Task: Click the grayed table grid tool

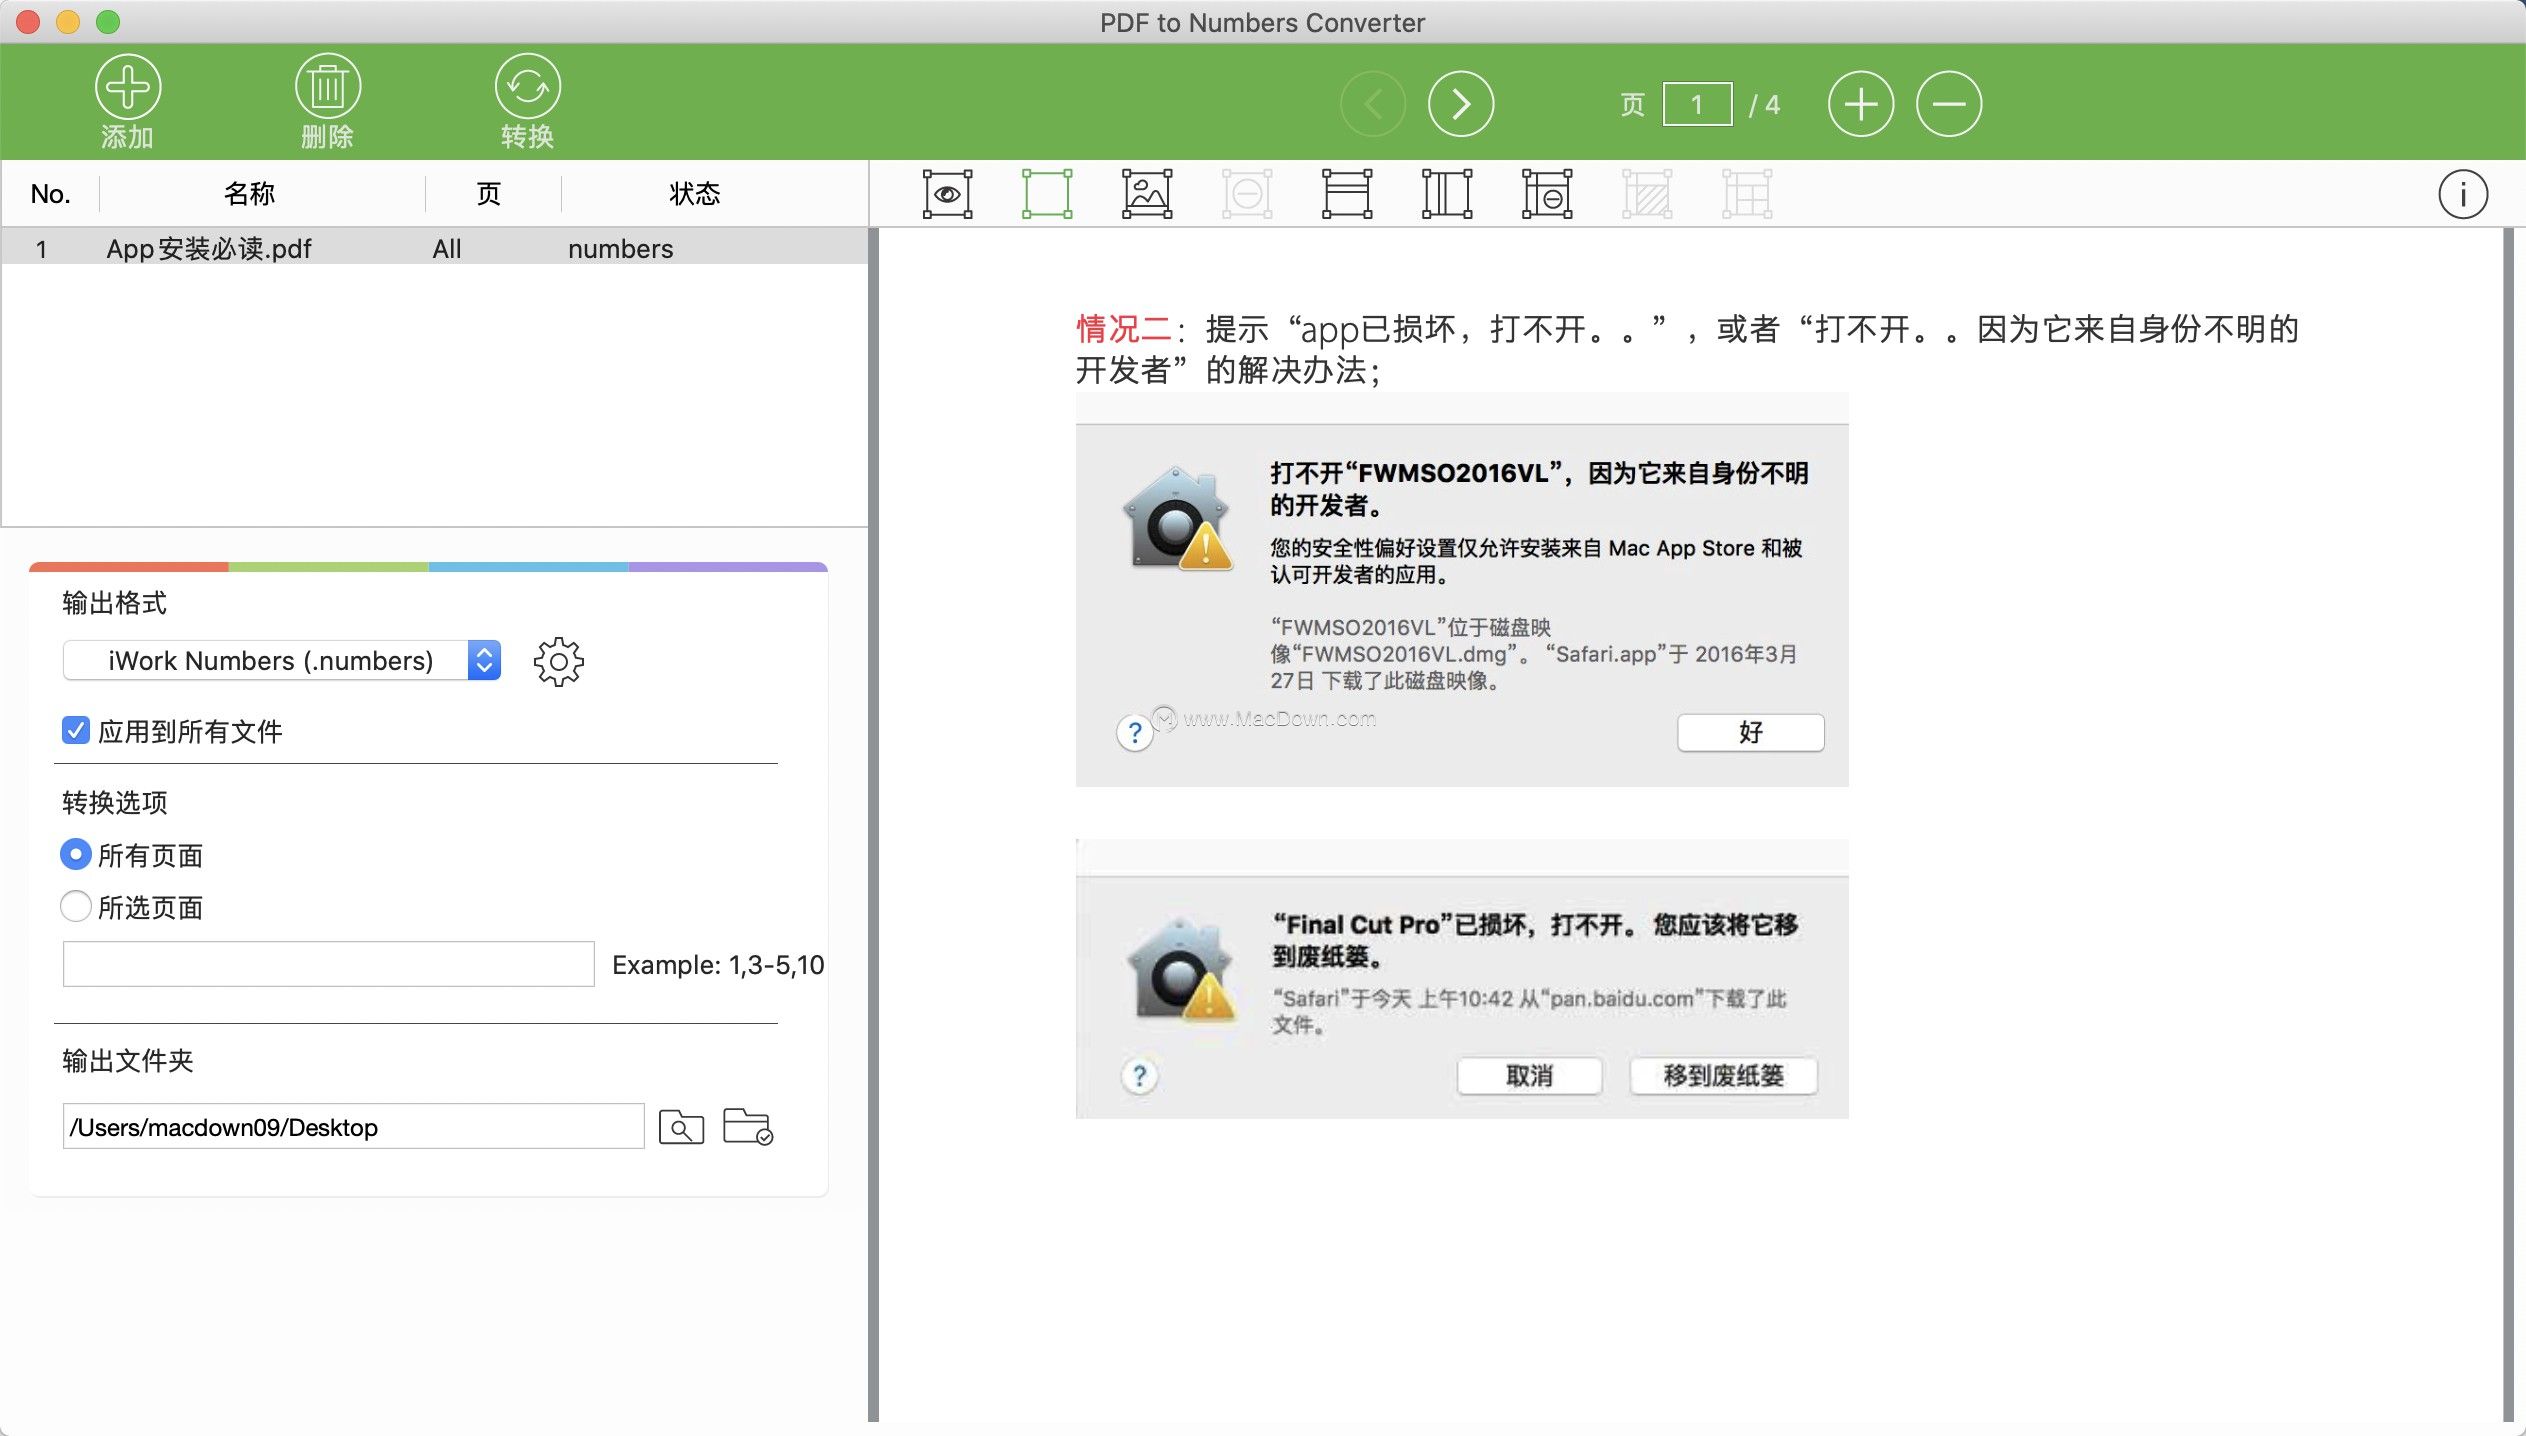Action: click(x=1747, y=194)
